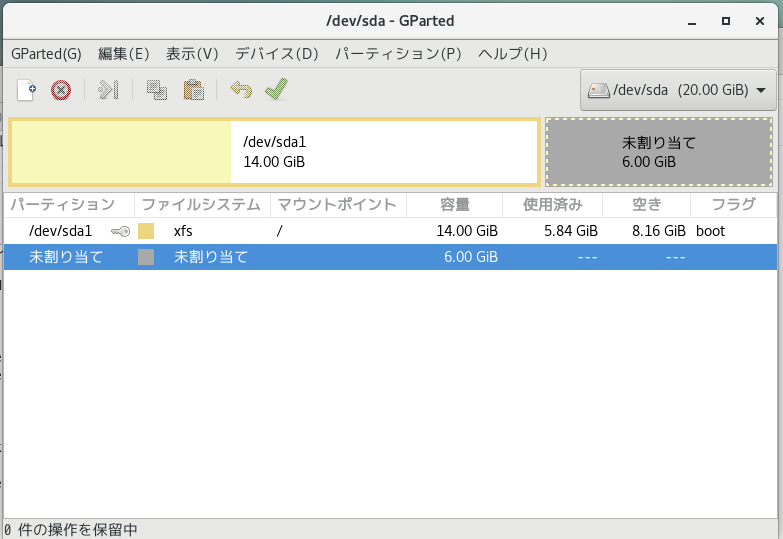Click the 空き column header
This screenshot has width=783, height=539.
point(646,204)
